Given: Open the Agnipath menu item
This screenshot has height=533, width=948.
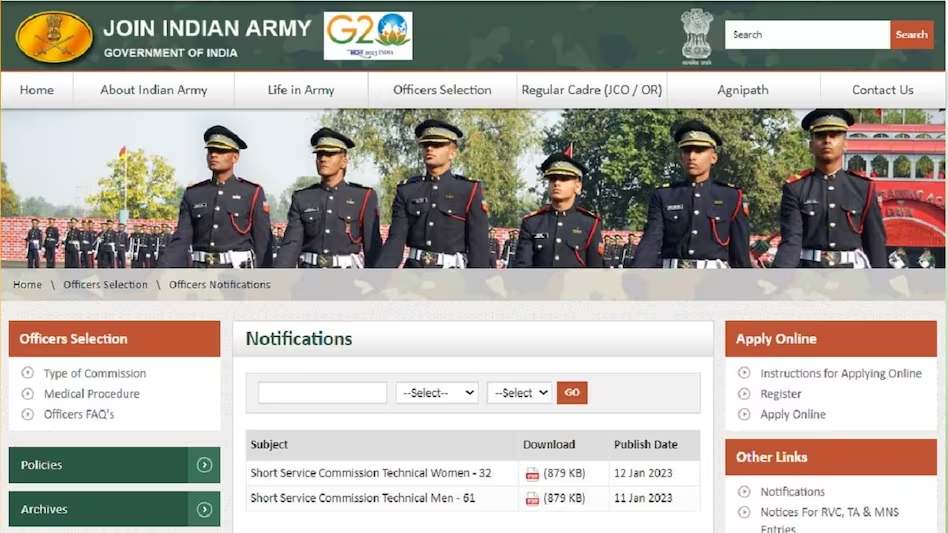Looking at the screenshot, I should pos(743,90).
